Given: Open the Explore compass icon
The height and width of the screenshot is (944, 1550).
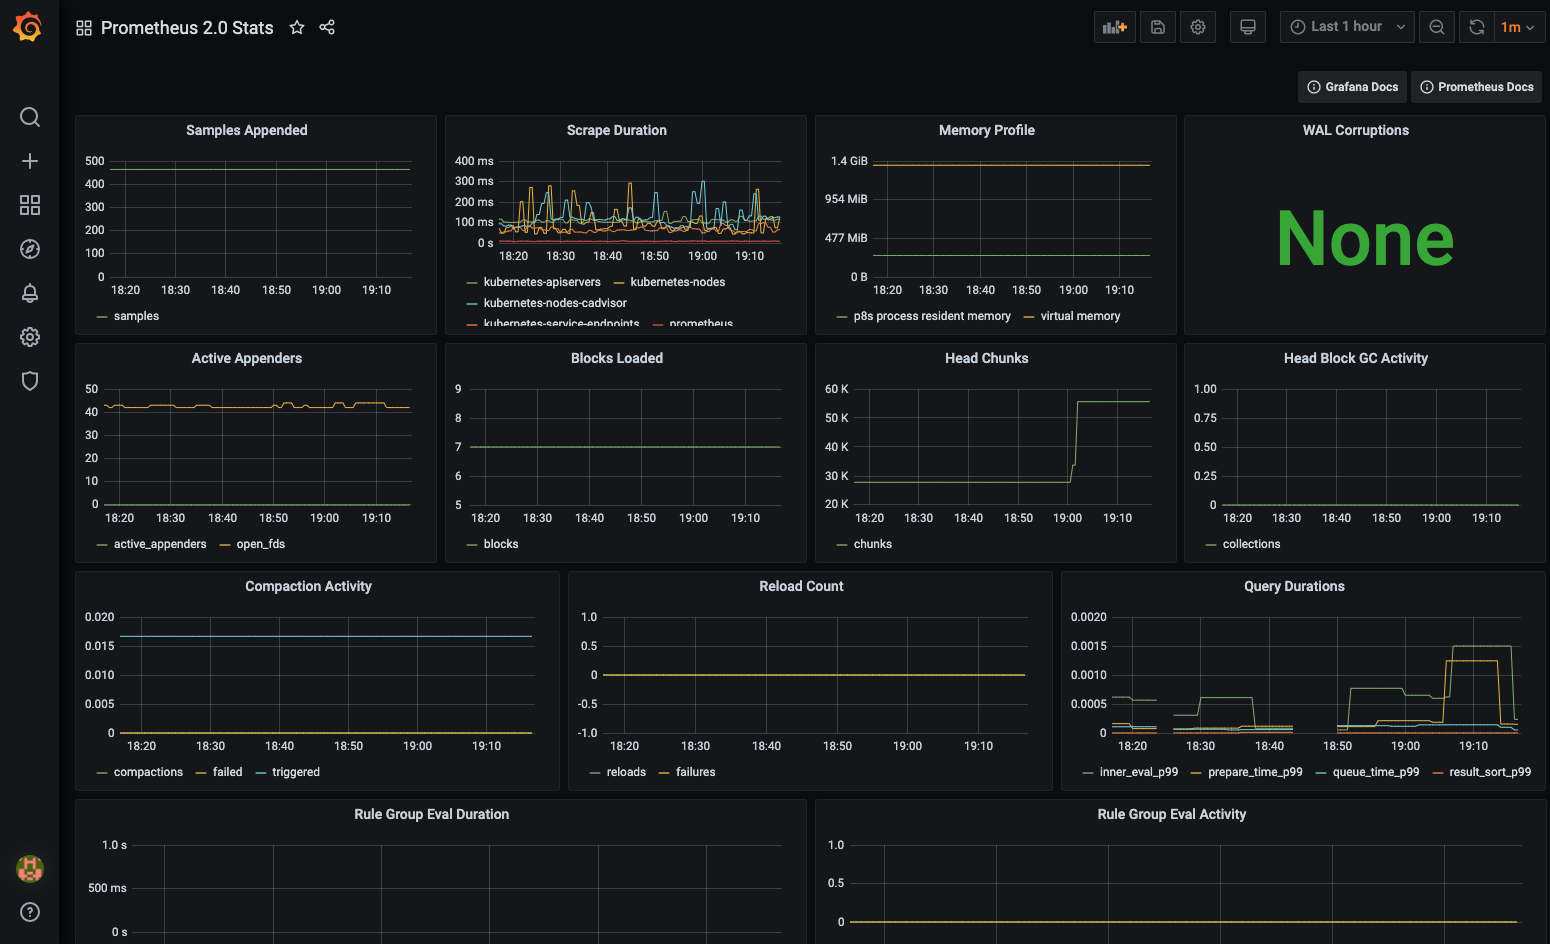Looking at the screenshot, I should (x=30, y=249).
